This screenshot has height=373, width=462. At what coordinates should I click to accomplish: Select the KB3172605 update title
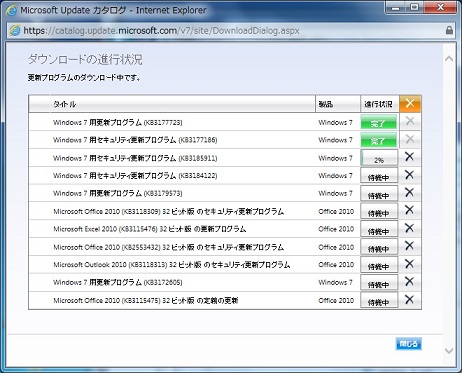point(118,282)
